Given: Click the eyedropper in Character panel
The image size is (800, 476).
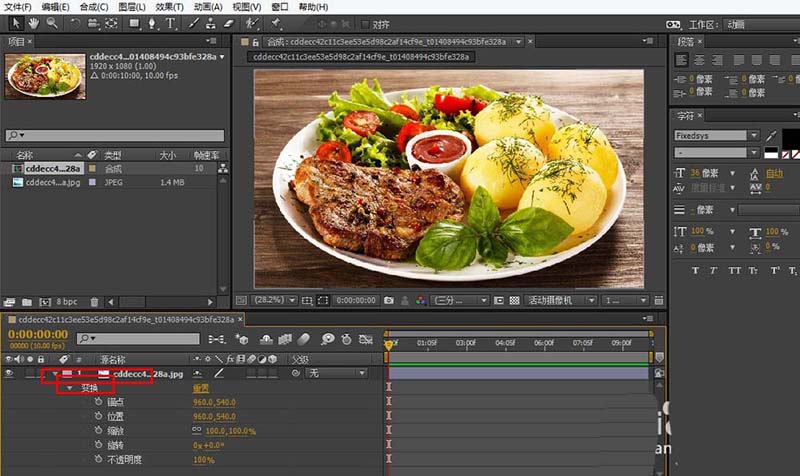Looking at the screenshot, I should tap(771, 136).
